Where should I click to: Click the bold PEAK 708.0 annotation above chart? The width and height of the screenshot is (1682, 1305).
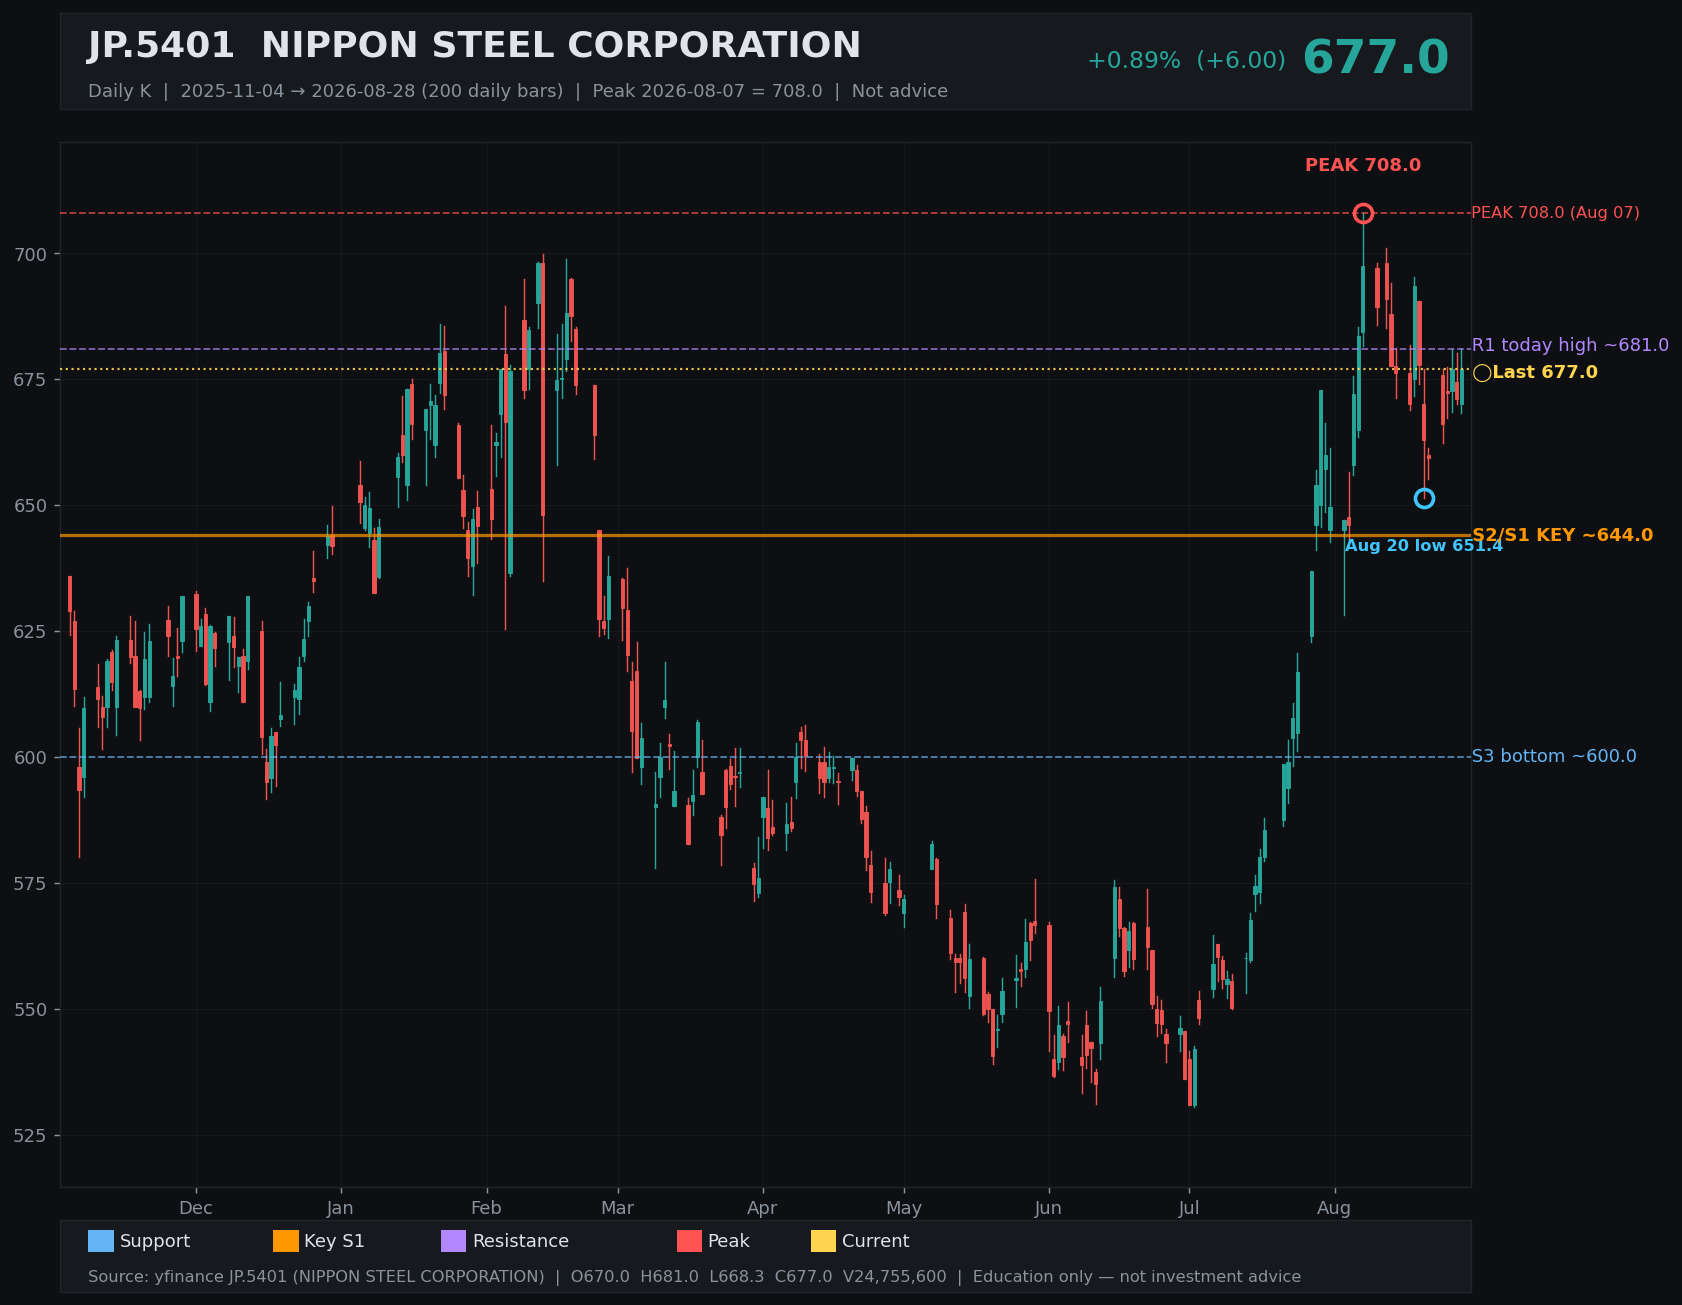click(1363, 165)
